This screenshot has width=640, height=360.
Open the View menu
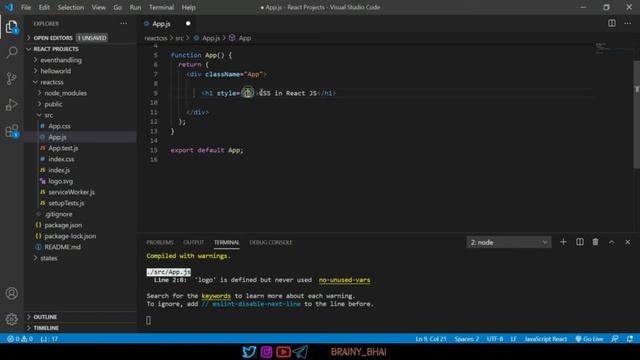tap(98, 7)
